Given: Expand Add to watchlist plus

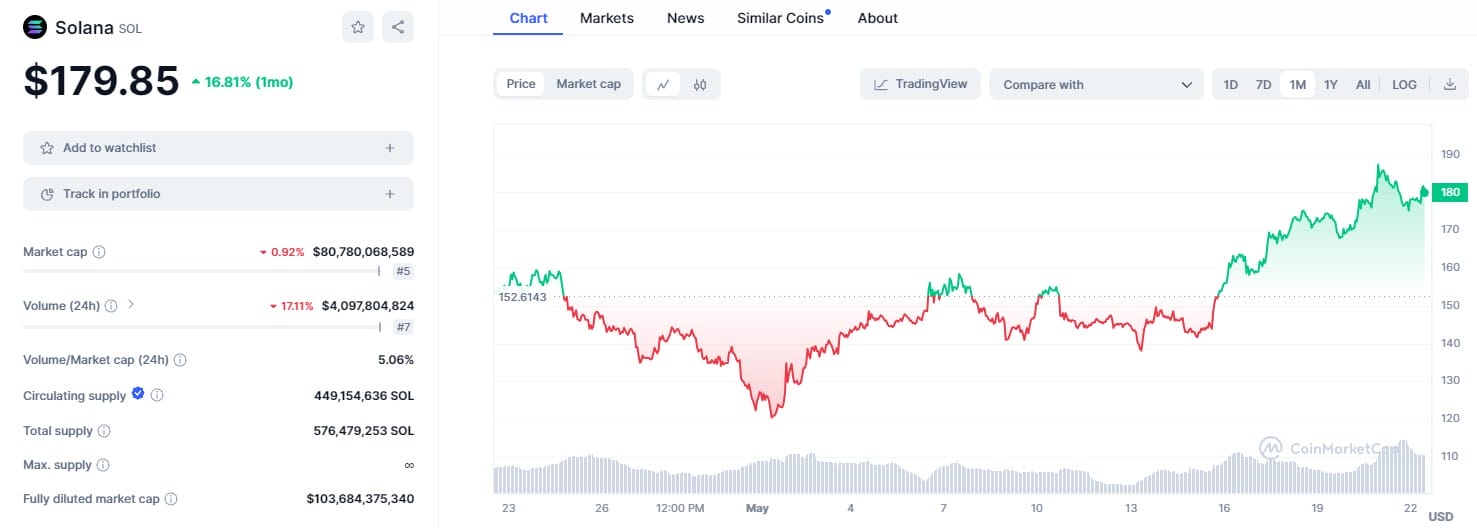Looking at the screenshot, I should pos(390,148).
